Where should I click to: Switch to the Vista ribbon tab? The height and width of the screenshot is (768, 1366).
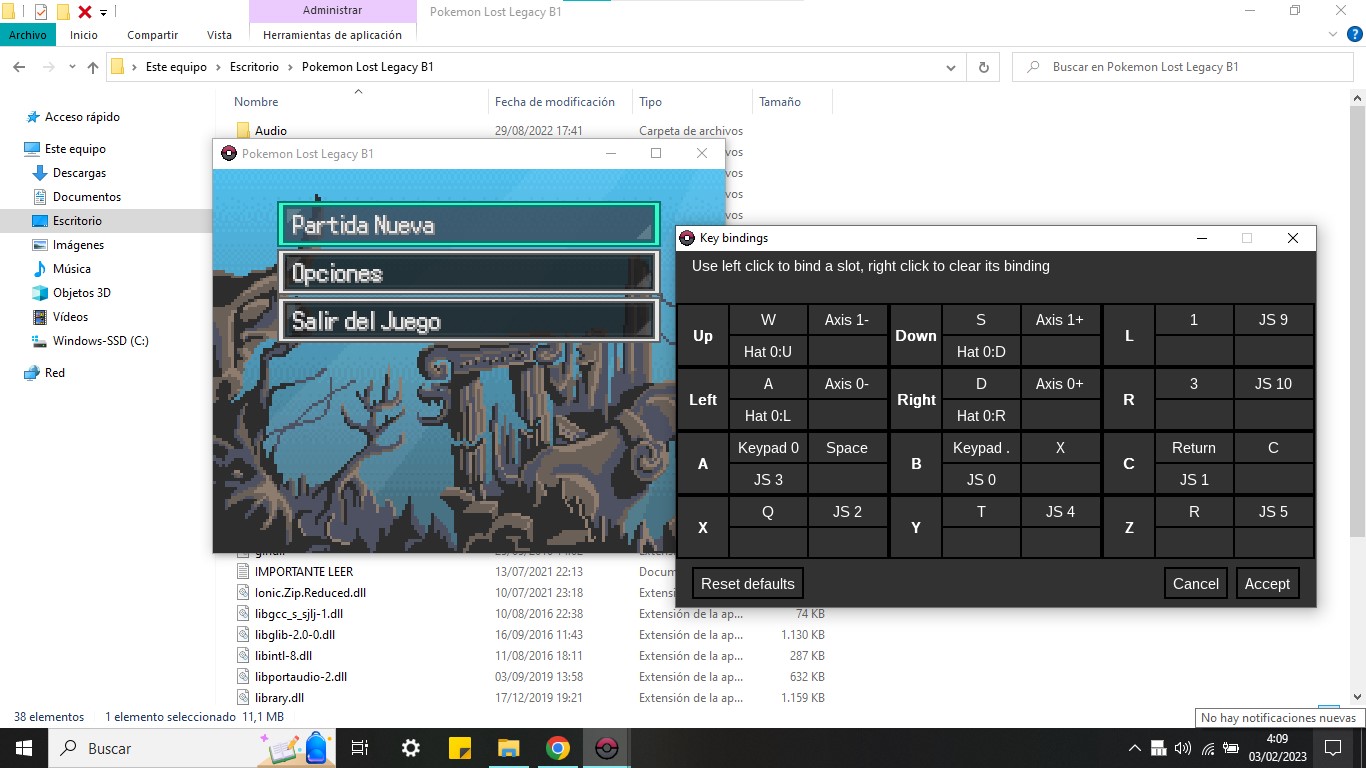pos(219,35)
